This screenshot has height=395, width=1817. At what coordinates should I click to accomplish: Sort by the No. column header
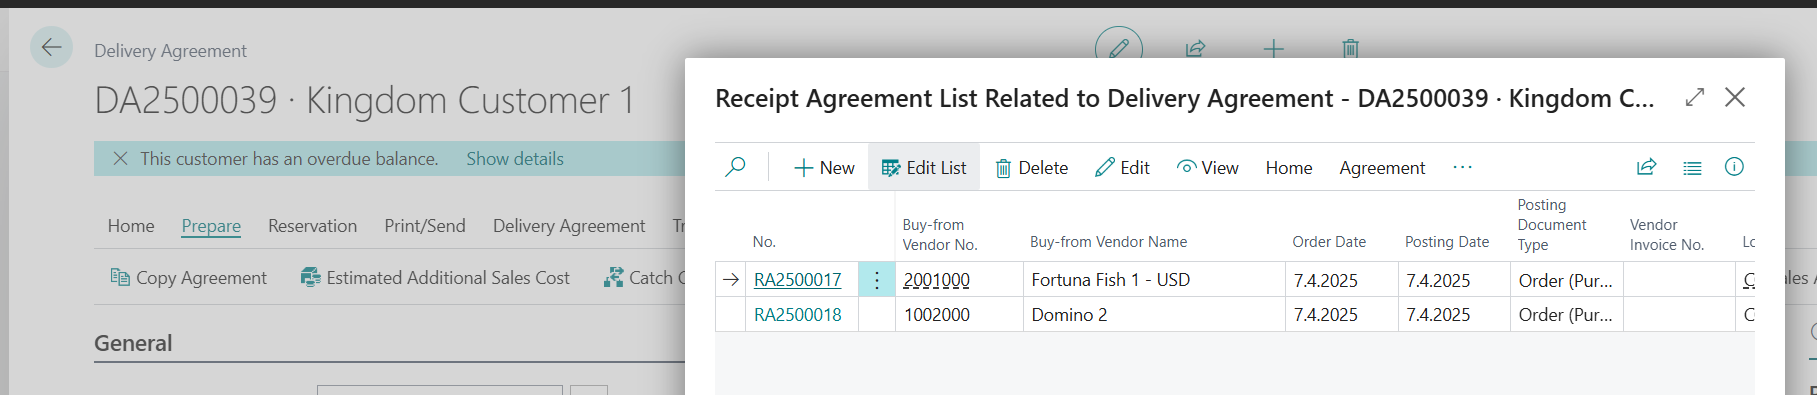coord(764,242)
